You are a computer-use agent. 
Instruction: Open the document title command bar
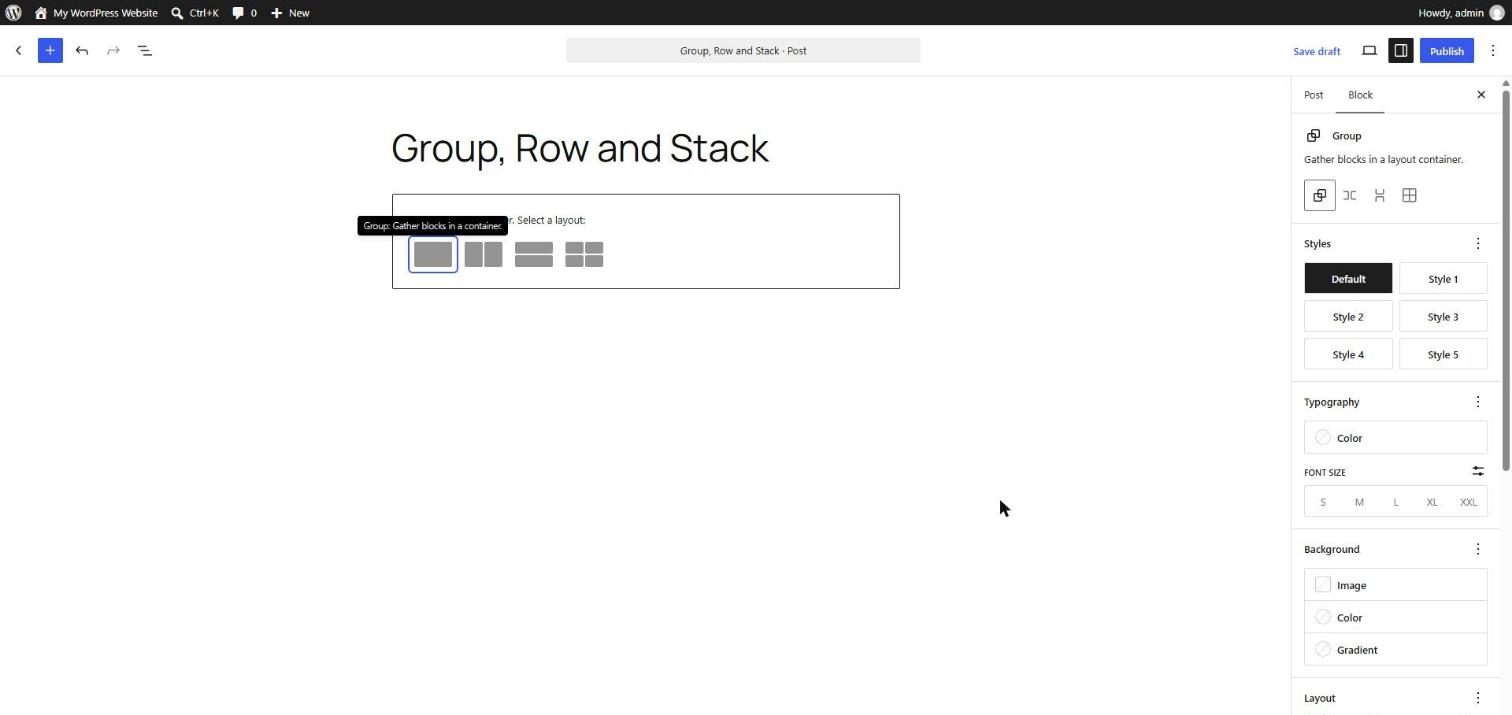[743, 51]
